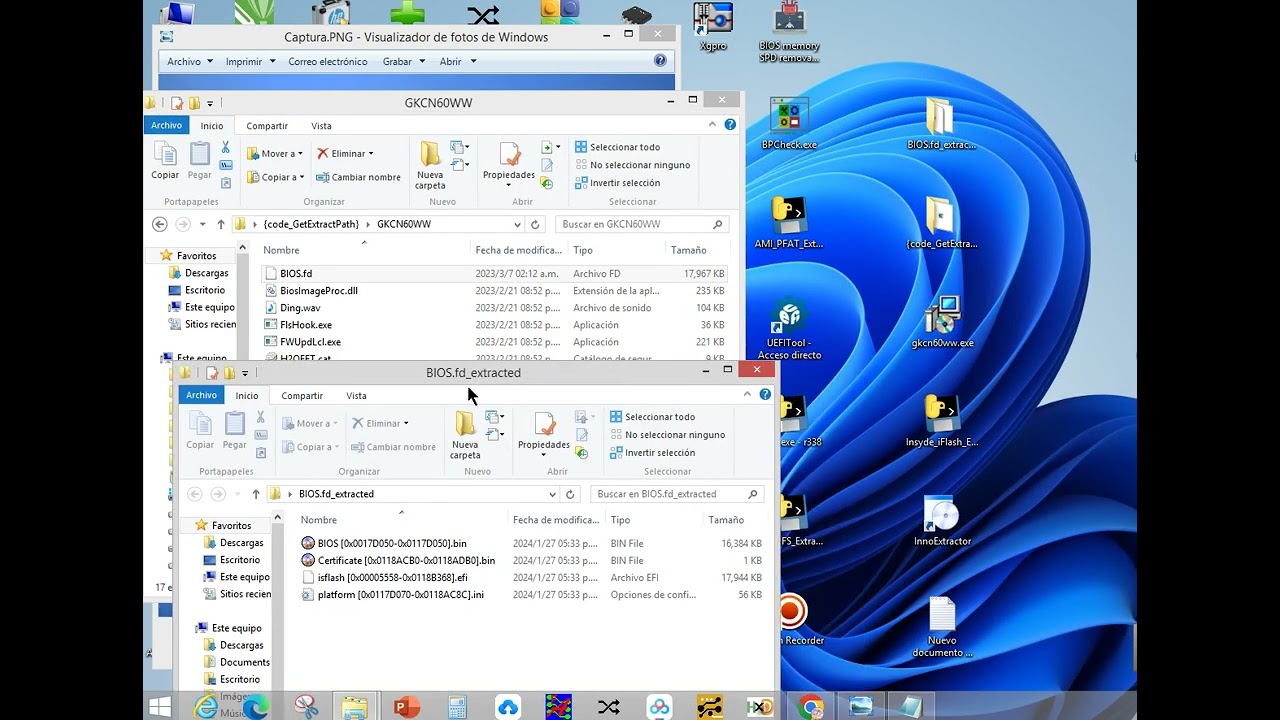Select the AMI_PFAT_Ext desktop script icon
The height and width of the screenshot is (720, 1280).
(789, 223)
